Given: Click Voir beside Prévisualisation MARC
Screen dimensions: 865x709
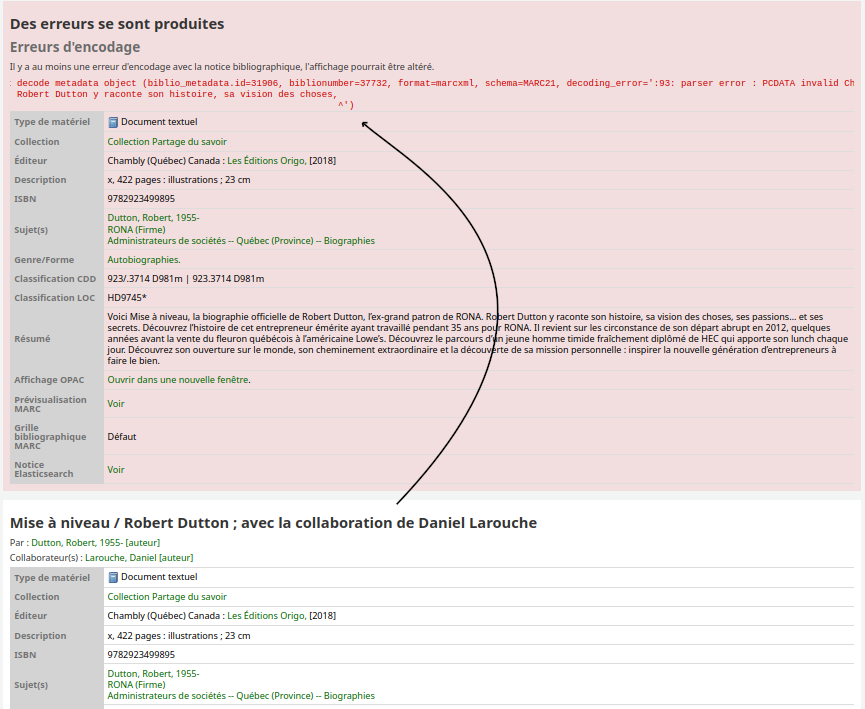Looking at the screenshot, I should (116, 404).
